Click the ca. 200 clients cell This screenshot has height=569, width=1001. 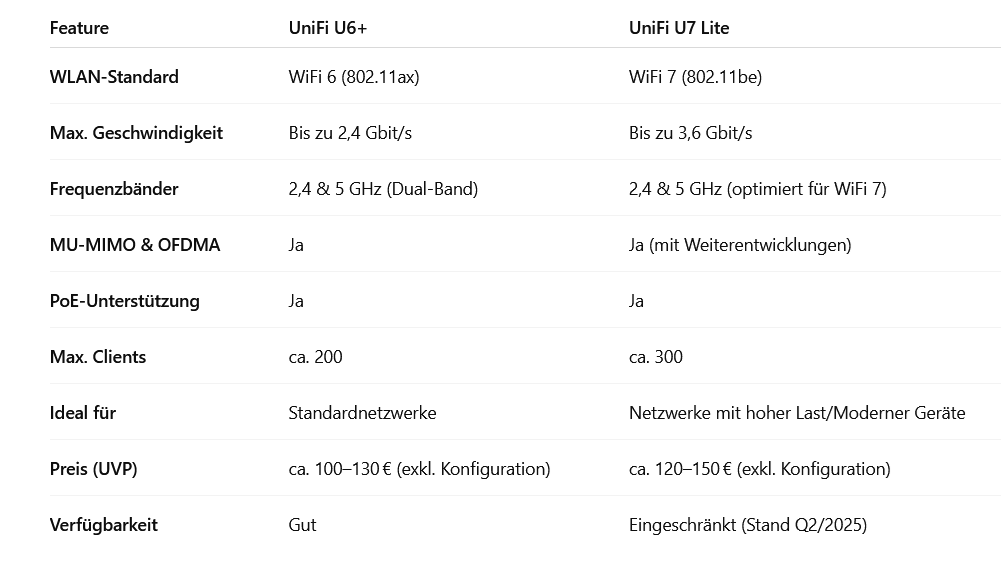tap(315, 357)
